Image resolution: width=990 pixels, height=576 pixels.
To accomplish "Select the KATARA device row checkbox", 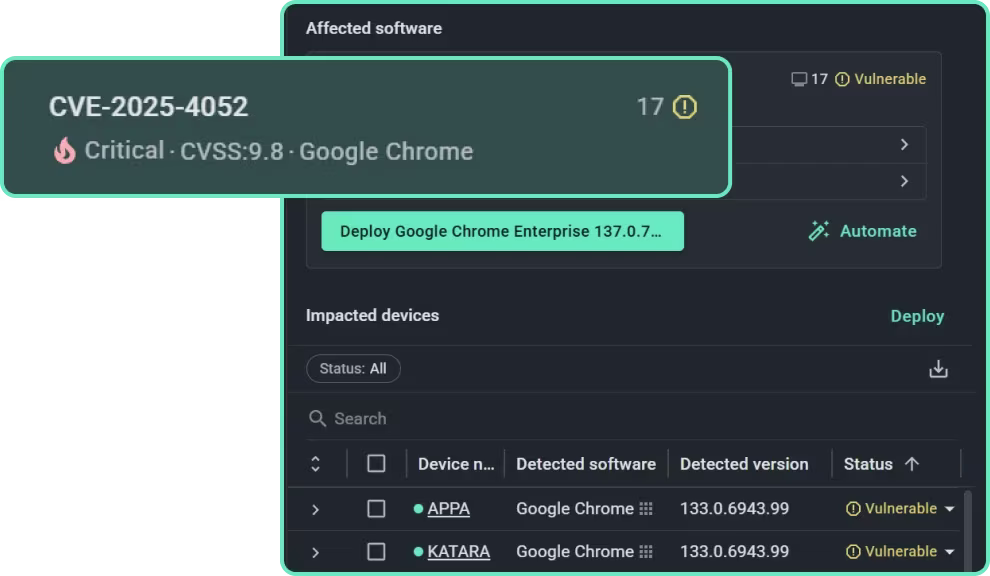I will pyautogui.click(x=376, y=552).
